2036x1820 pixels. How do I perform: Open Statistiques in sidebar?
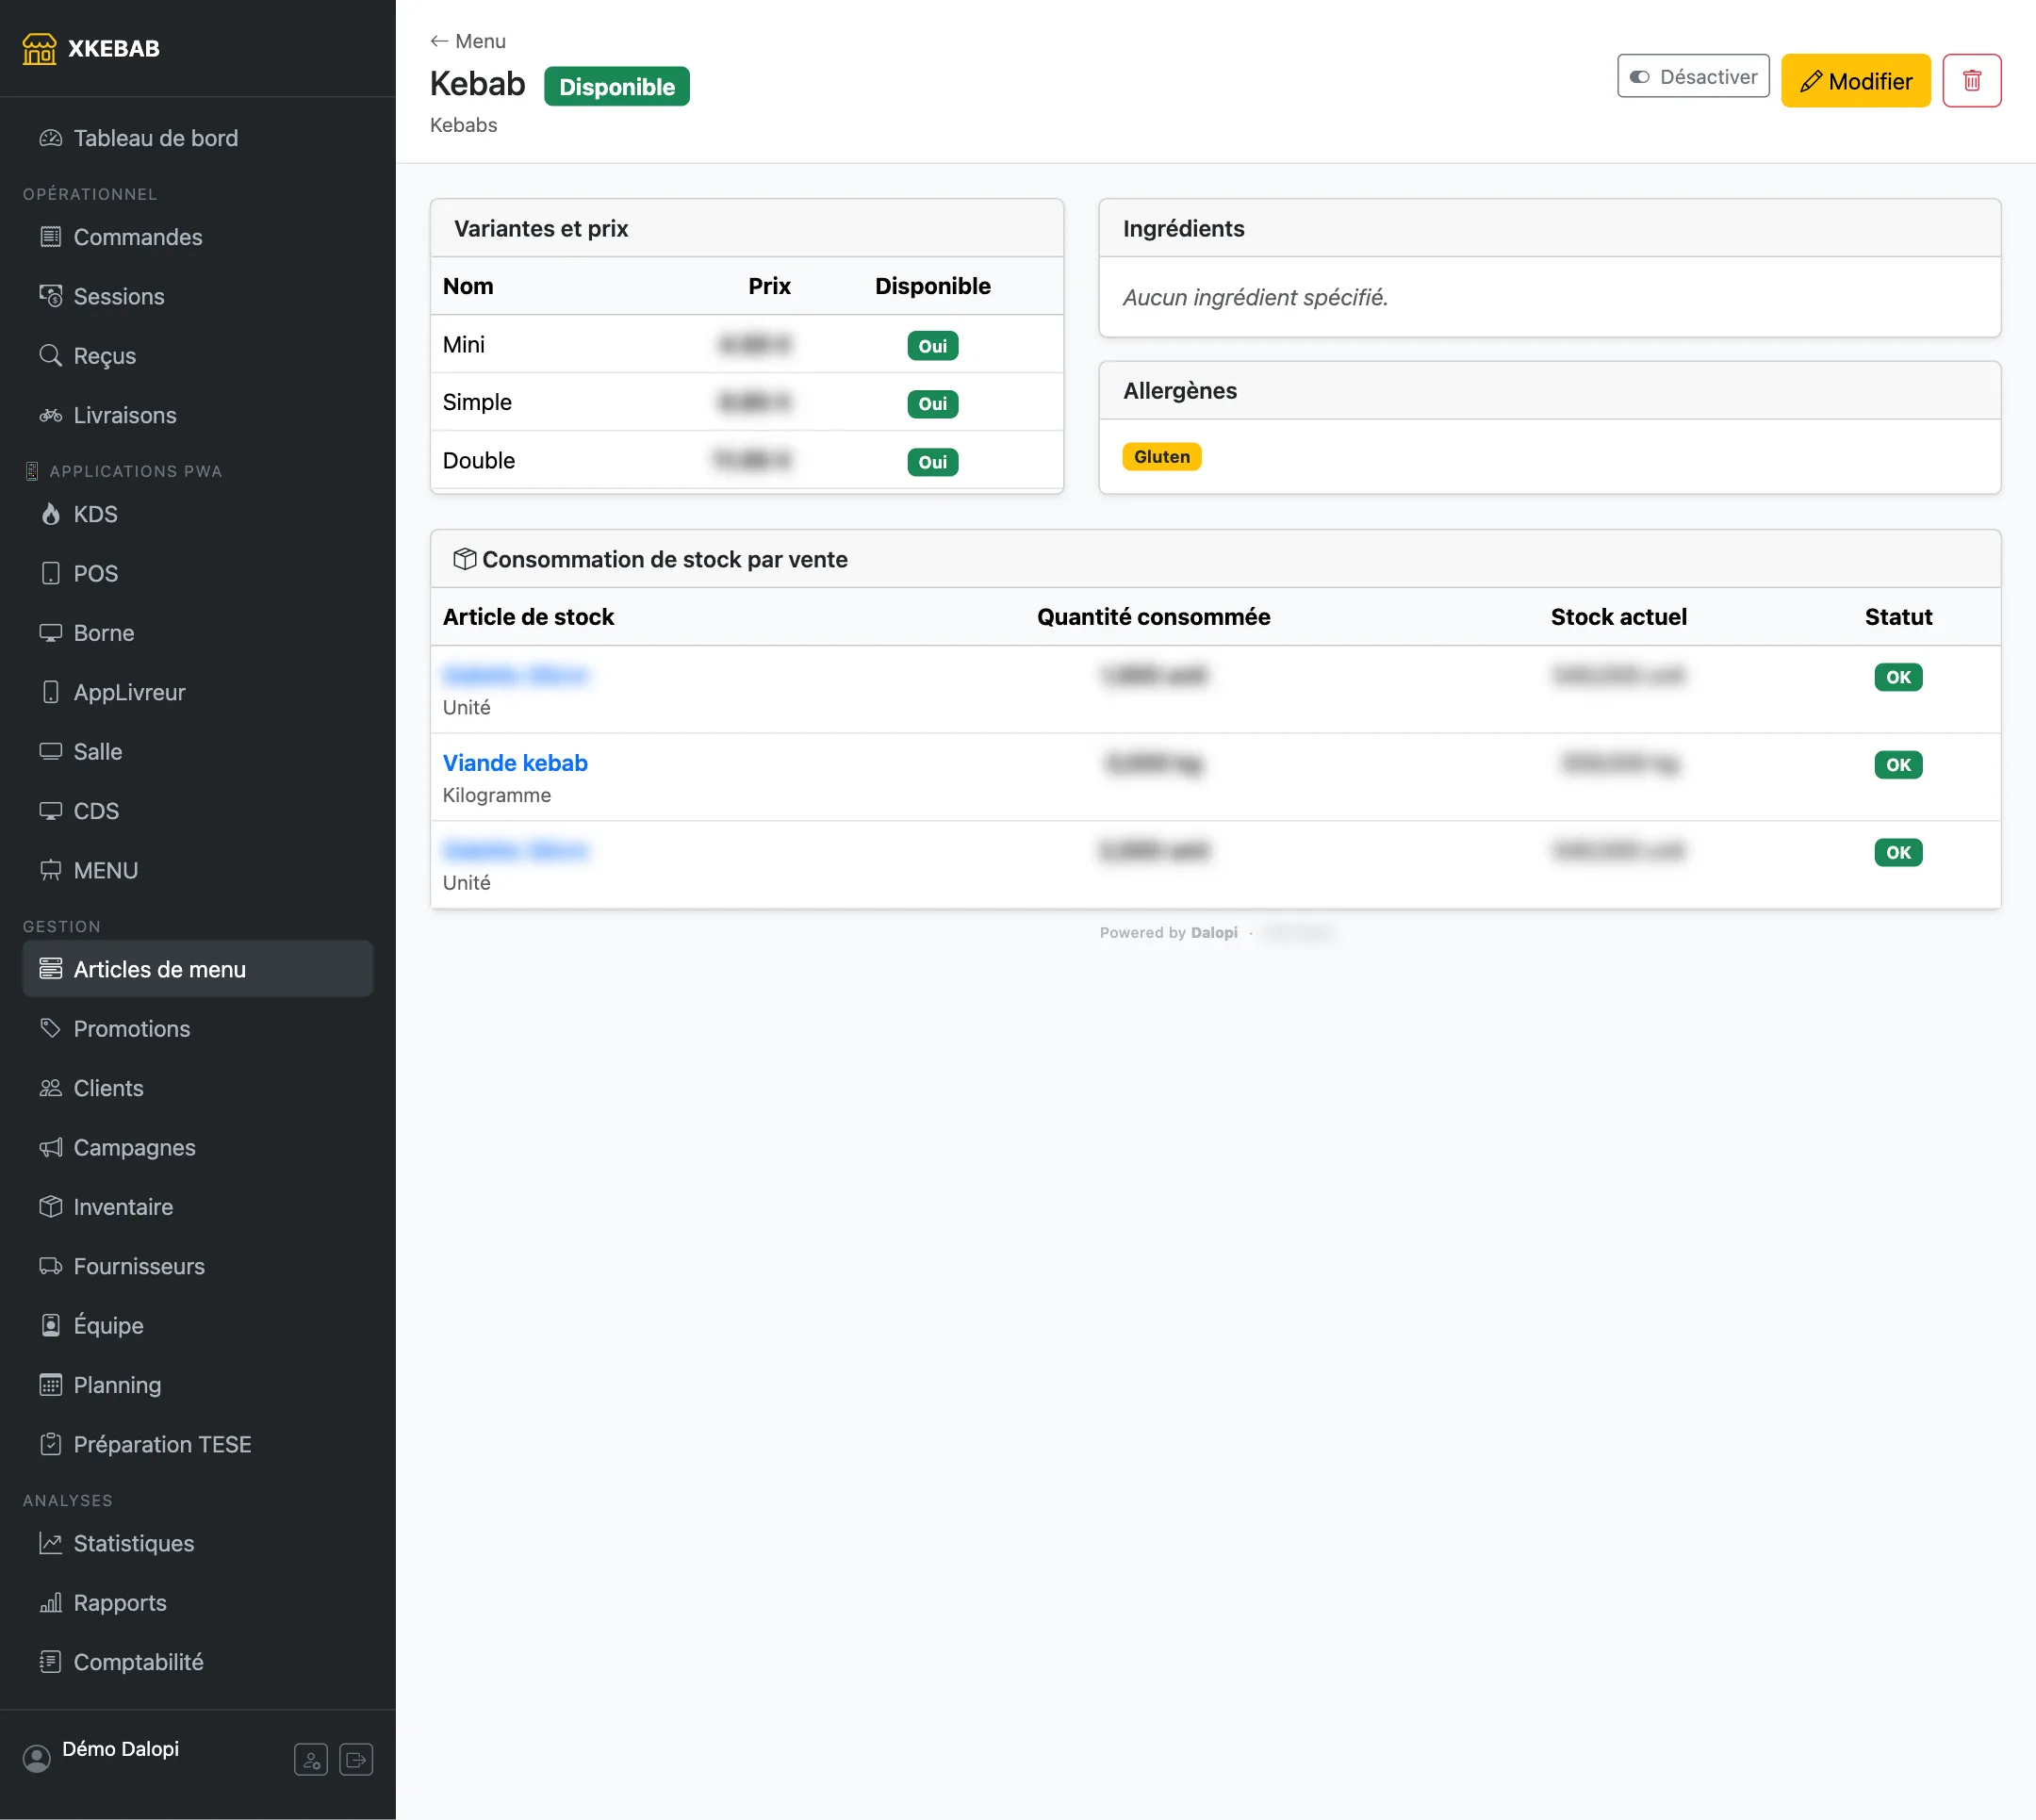(198, 1543)
